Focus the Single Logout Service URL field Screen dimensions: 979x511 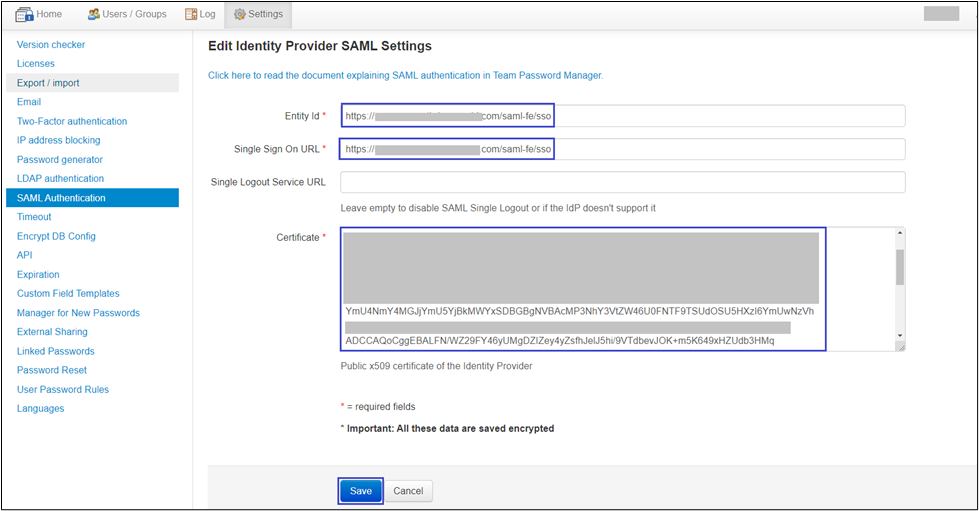click(x=622, y=182)
